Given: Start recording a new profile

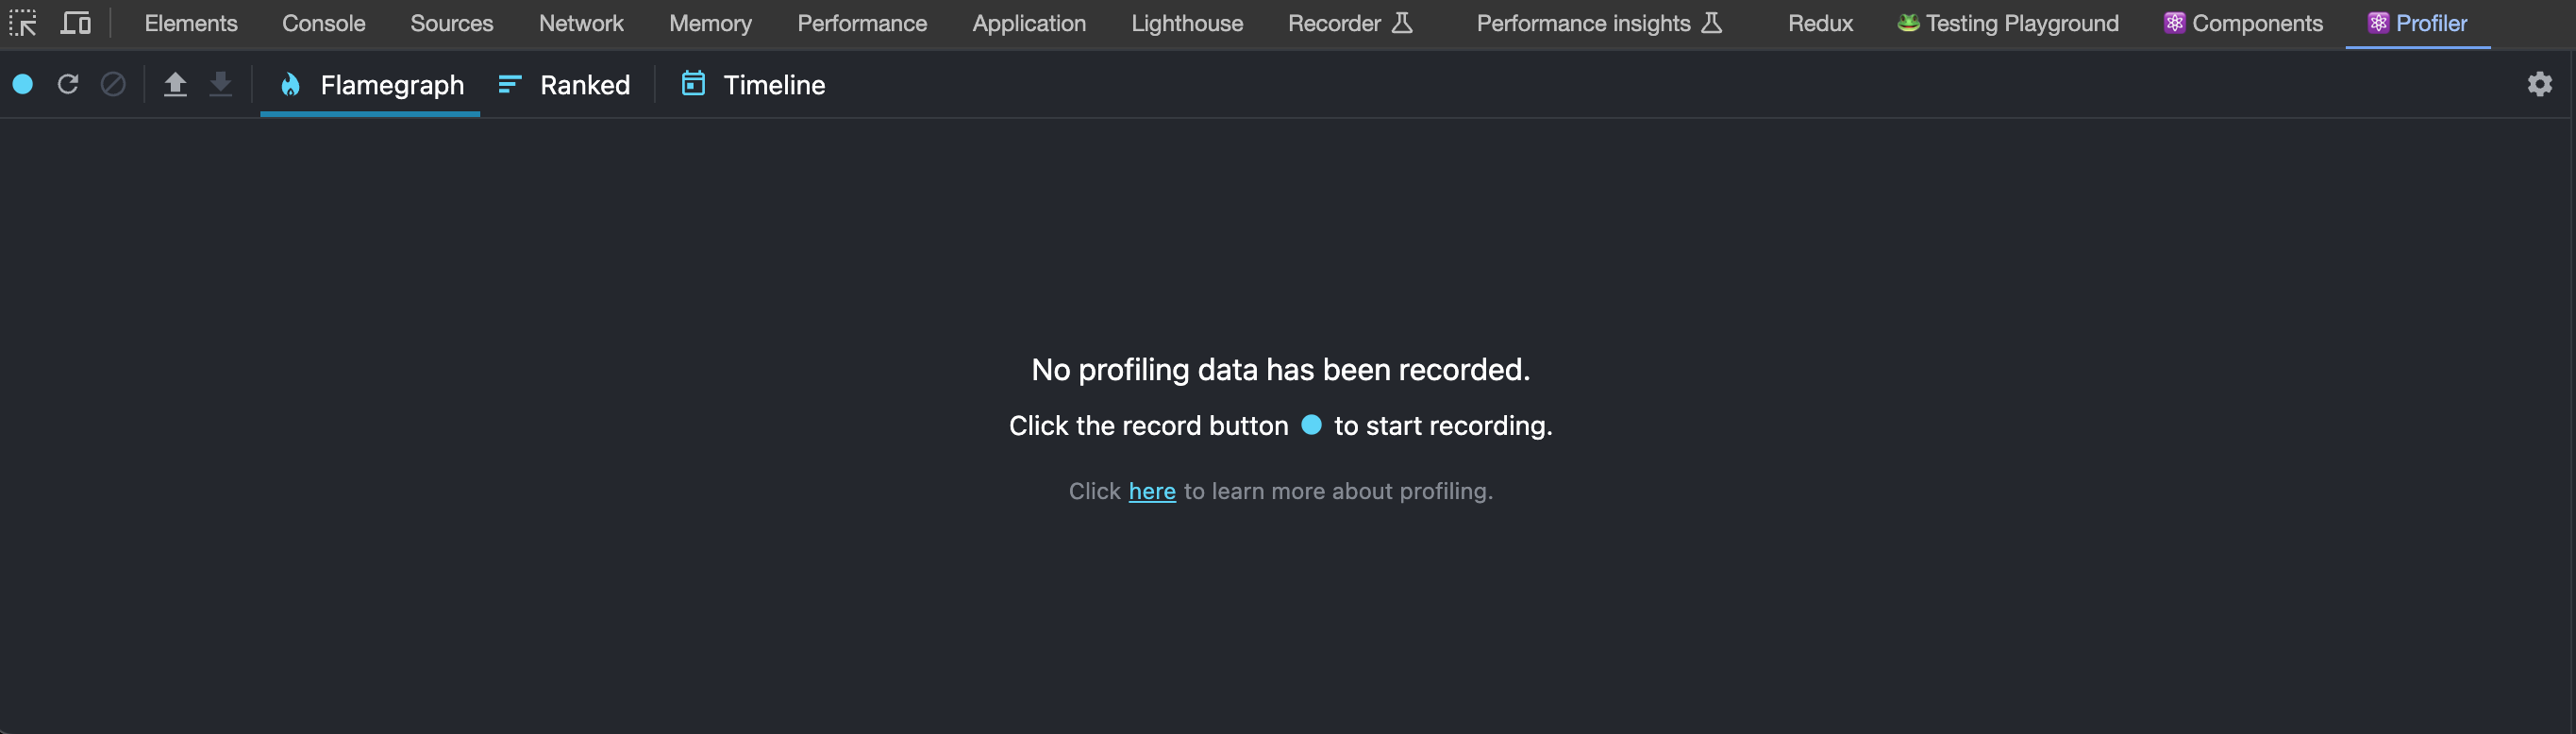Looking at the screenshot, I should (x=23, y=85).
